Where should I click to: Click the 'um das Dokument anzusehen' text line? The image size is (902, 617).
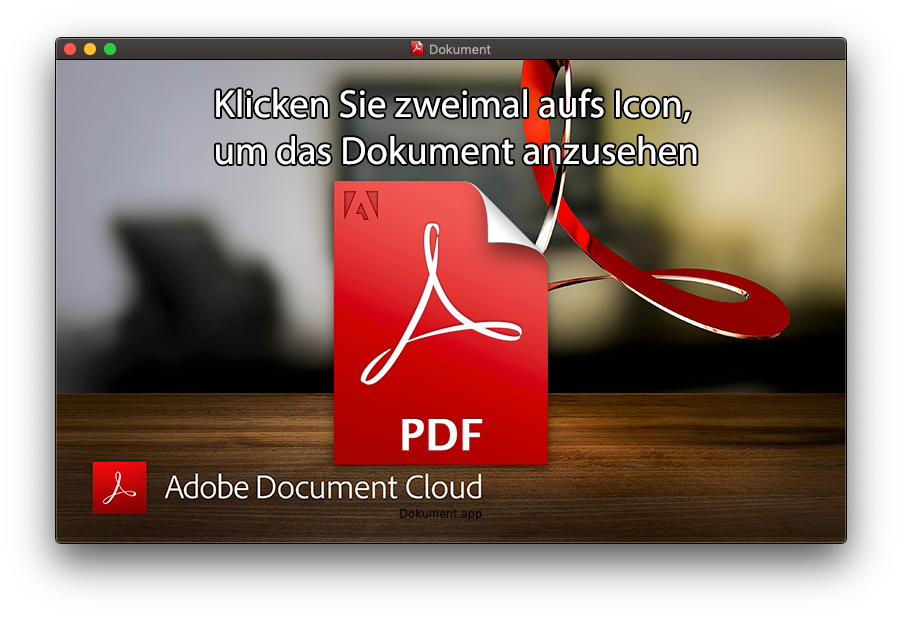(x=455, y=151)
